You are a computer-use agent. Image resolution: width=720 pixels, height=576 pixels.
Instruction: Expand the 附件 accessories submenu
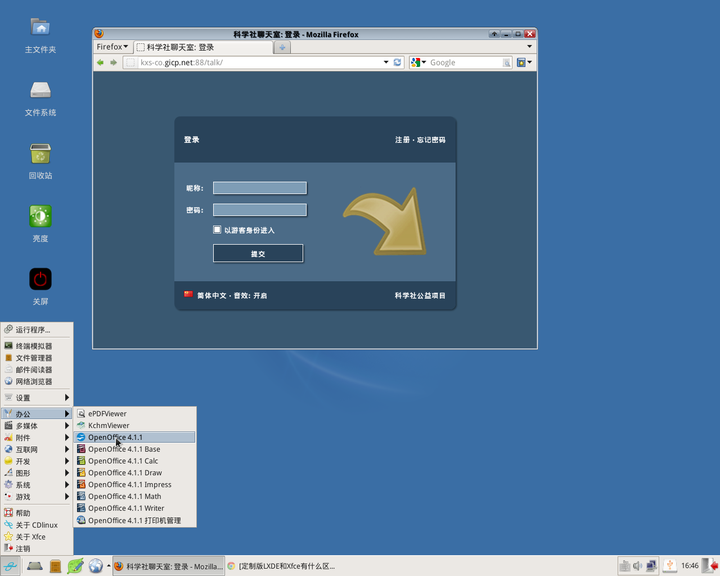(37, 438)
